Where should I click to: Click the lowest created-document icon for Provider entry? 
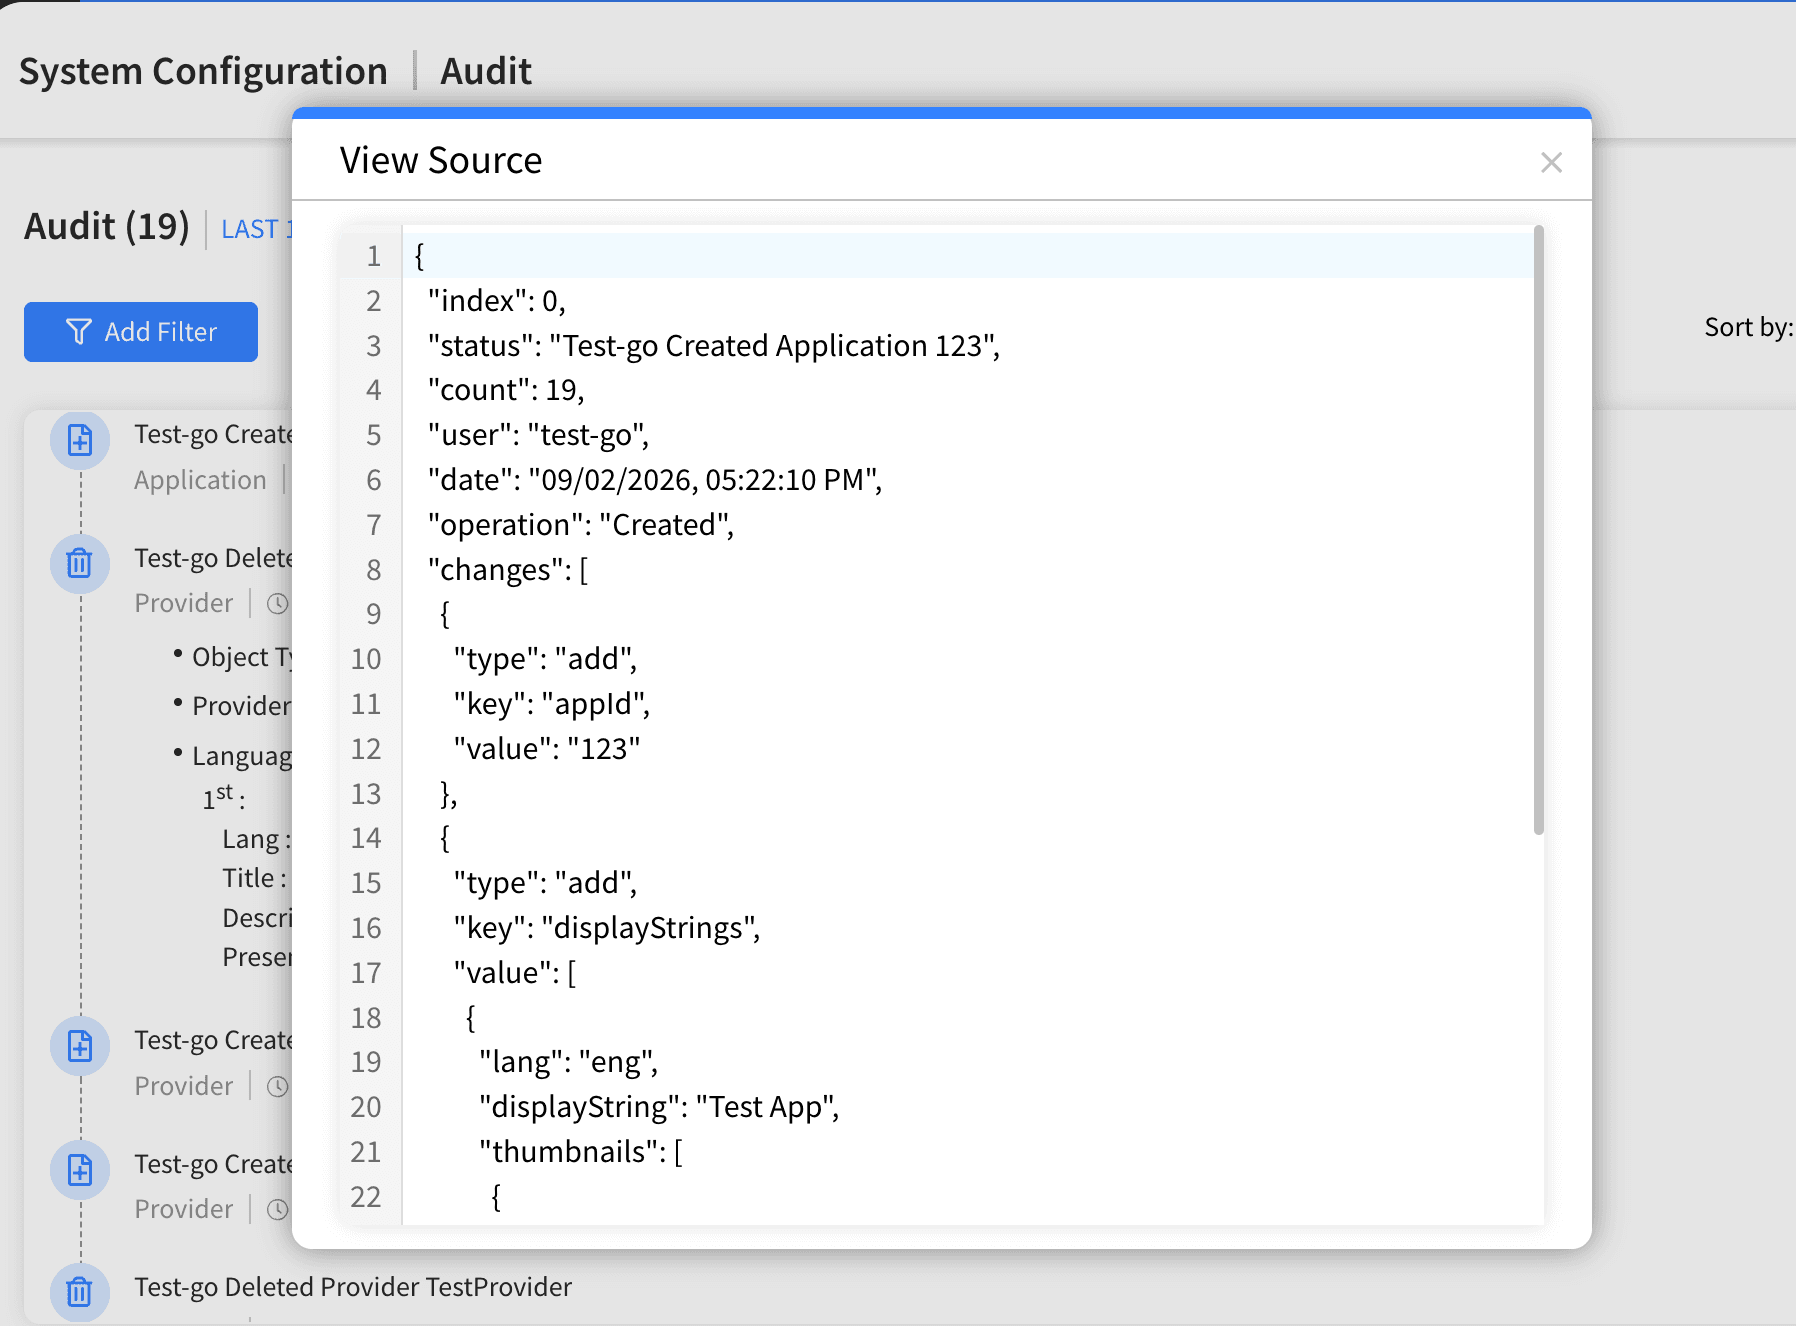click(x=80, y=1170)
